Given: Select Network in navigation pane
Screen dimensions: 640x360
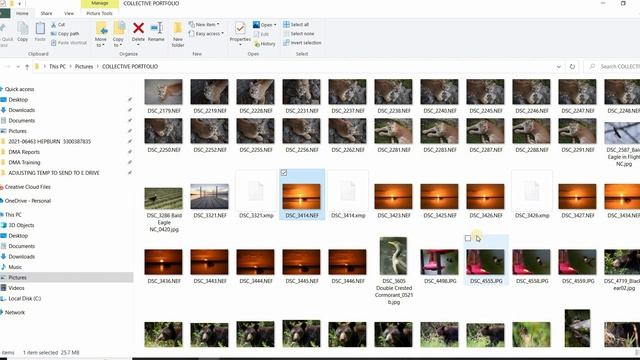Looking at the screenshot, I should [x=15, y=313].
